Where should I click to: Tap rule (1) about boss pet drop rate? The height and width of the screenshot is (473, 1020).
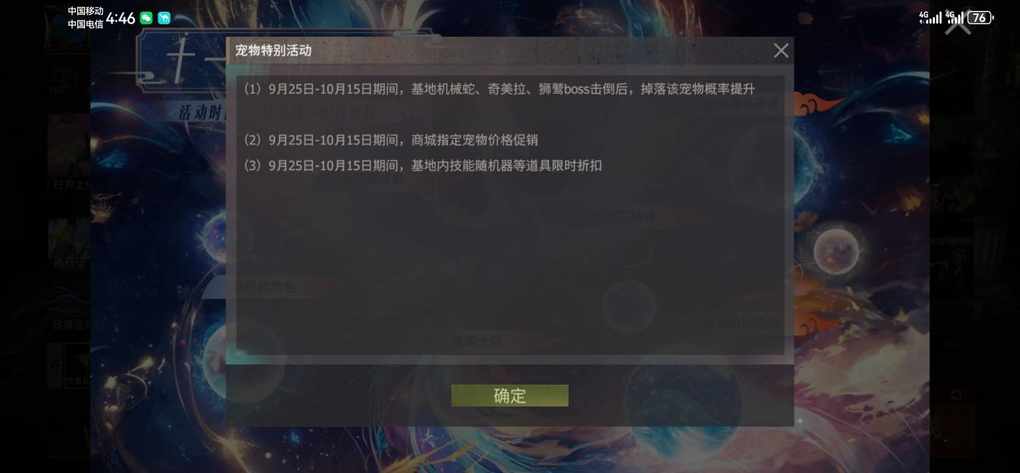coord(500,89)
